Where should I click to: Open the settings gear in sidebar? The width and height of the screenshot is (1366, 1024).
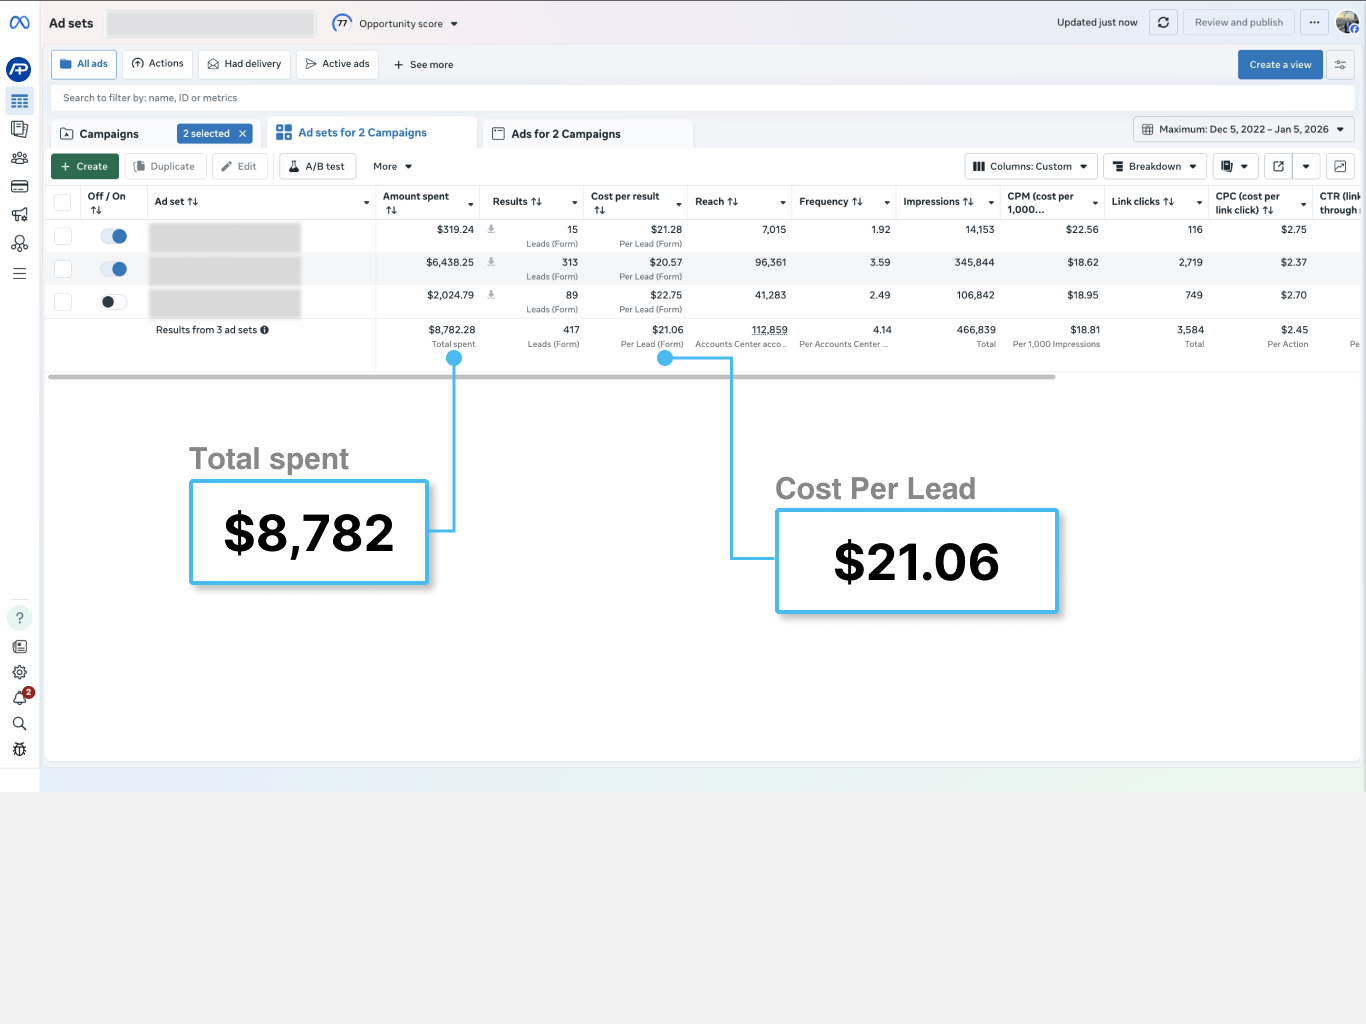pyautogui.click(x=19, y=673)
